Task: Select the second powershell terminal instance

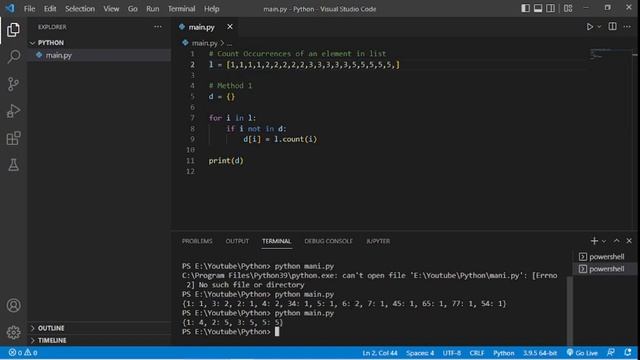Action: pyautogui.click(x=602, y=269)
